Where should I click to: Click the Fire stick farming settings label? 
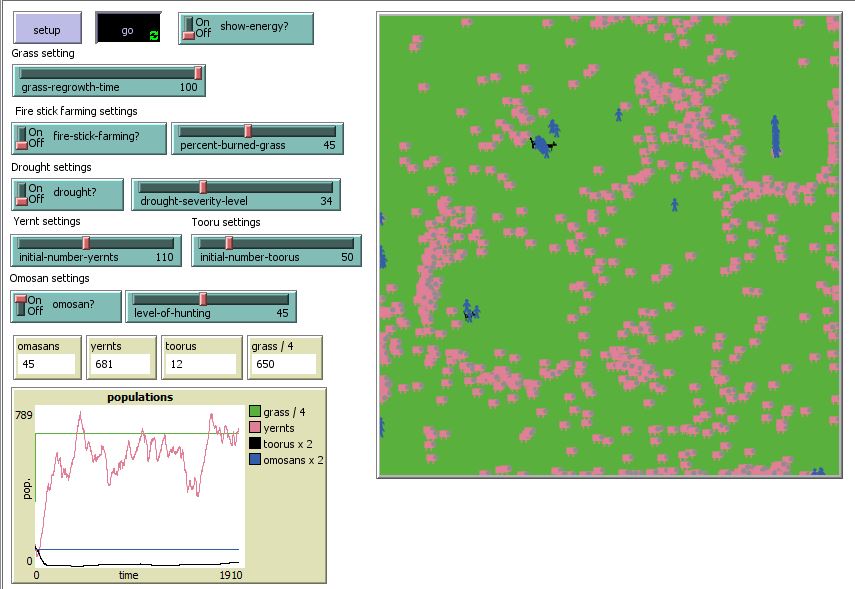(x=76, y=111)
